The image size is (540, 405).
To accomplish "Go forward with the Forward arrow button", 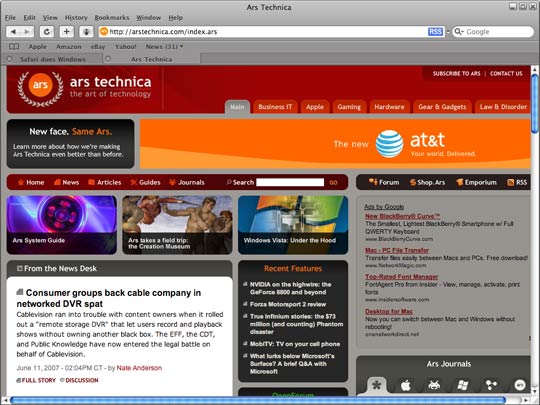I will point(27,32).
